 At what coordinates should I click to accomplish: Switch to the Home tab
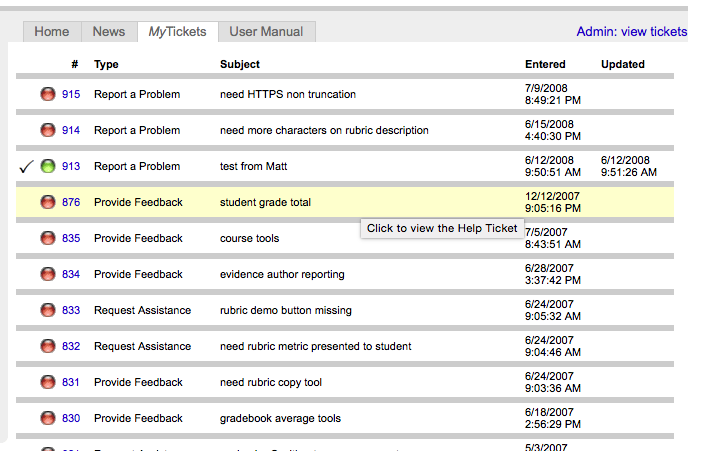click(52, 31)
